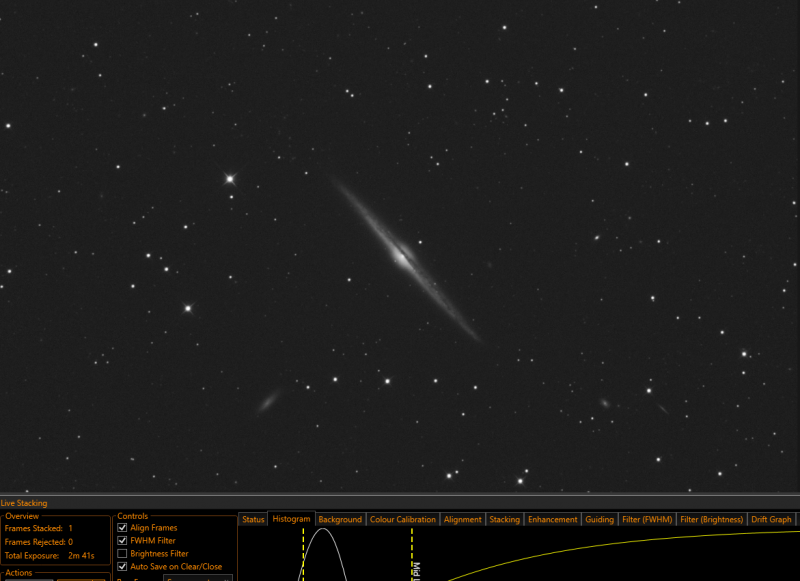
Task: Click the Controls group label
Action: [133, 516]
